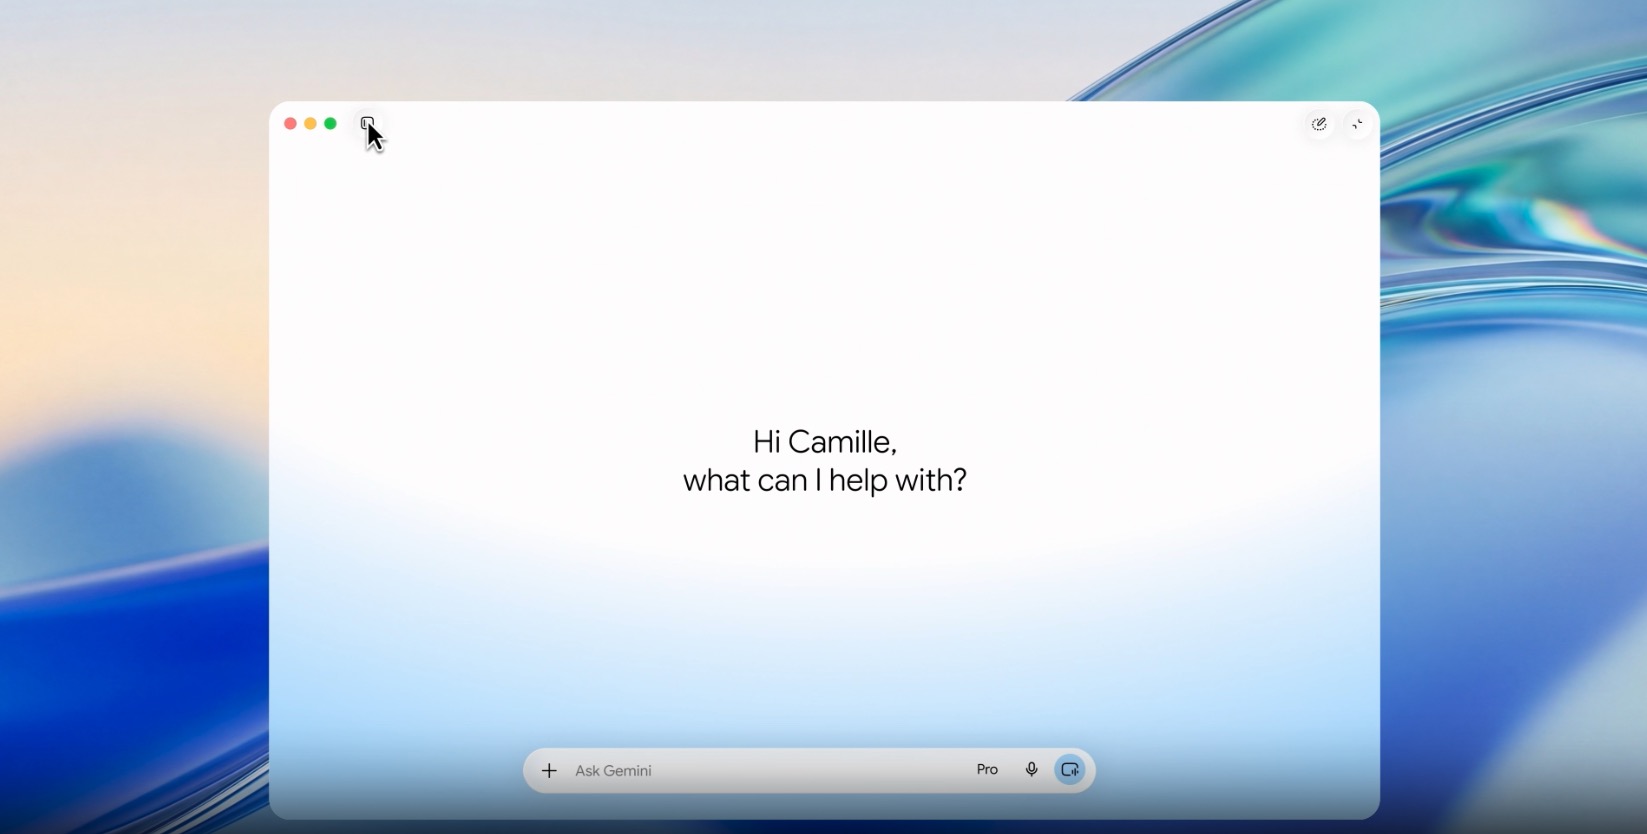This screenshot has width=1647, height=834.
Task: Collapse the Gemini window to mini view
Action: pos(1357,124)
